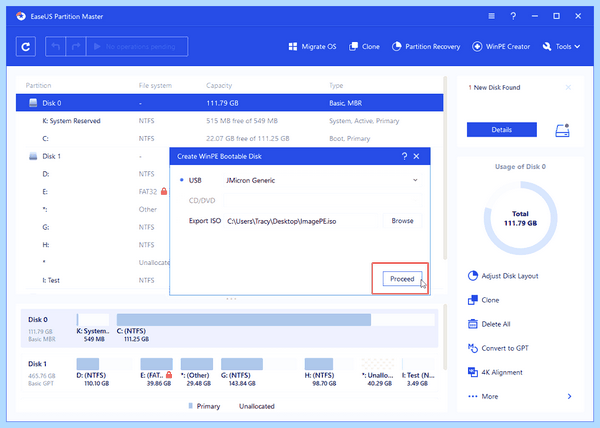
Task: Click Adjust Disk Layout
Action: (503, 276)
